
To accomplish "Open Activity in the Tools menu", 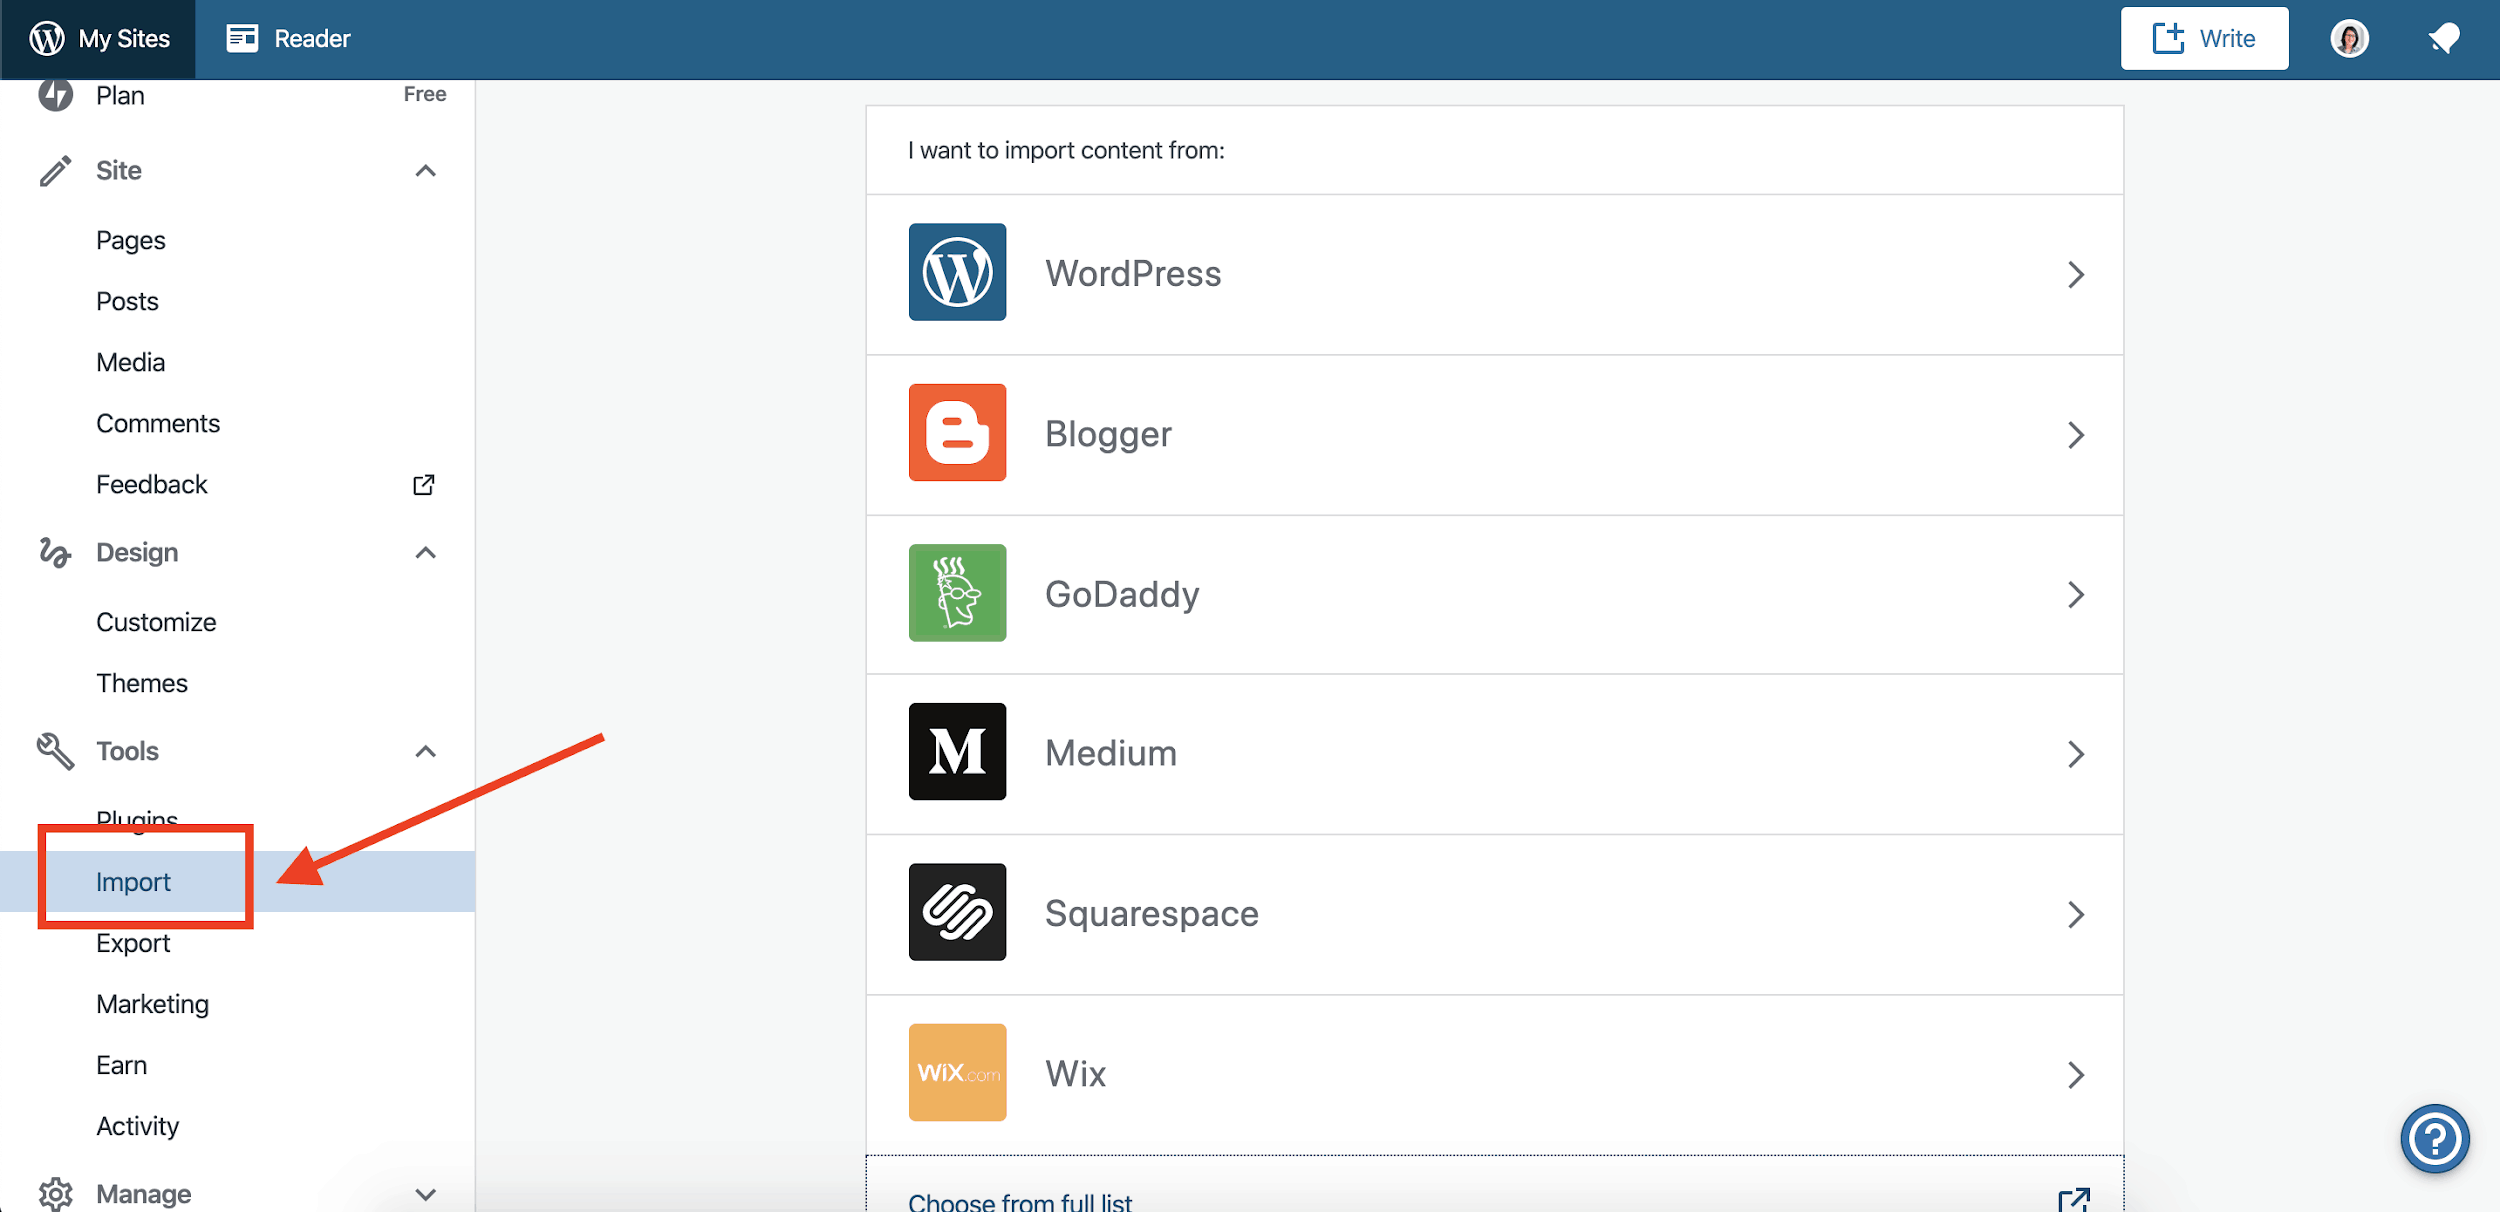I will 138,1126.
